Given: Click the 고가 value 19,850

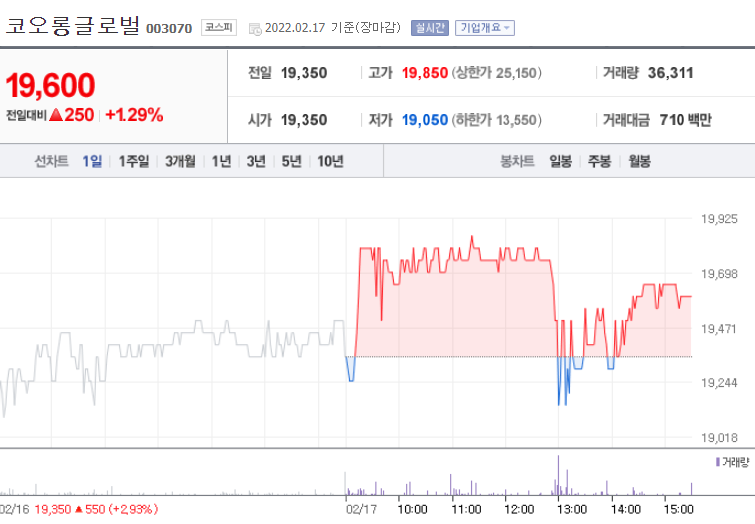Looking at the screenshot, I should pos(425,73).
